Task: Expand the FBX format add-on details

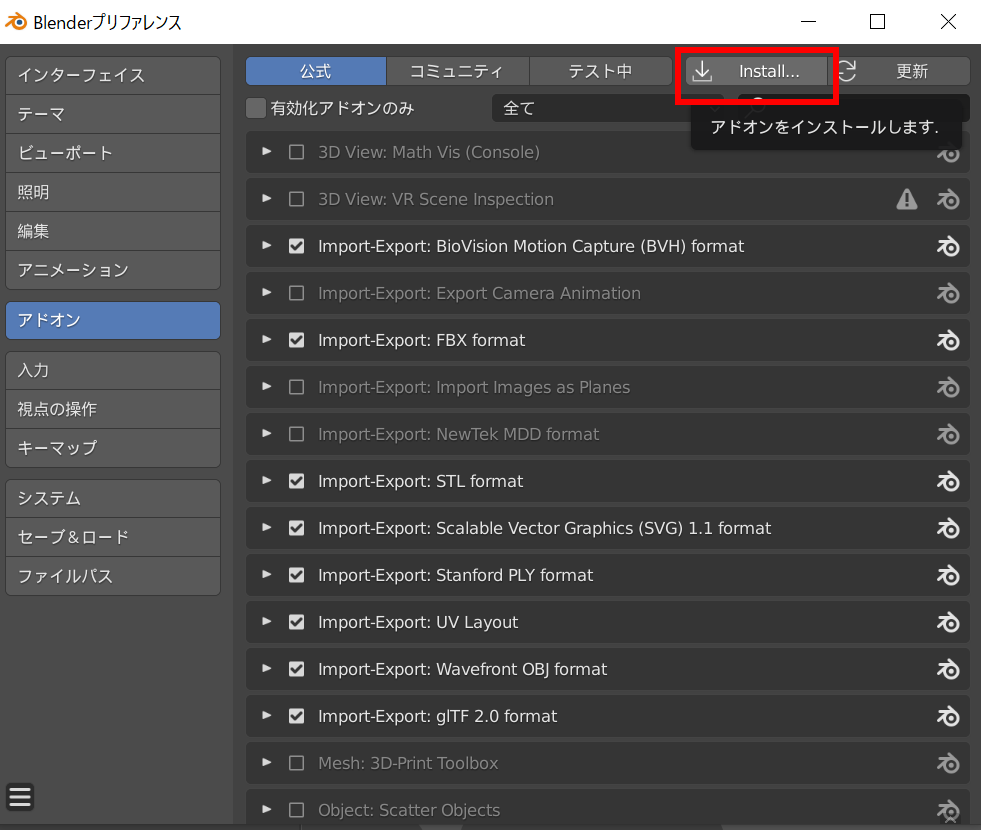Action: [x=267, y=339]
